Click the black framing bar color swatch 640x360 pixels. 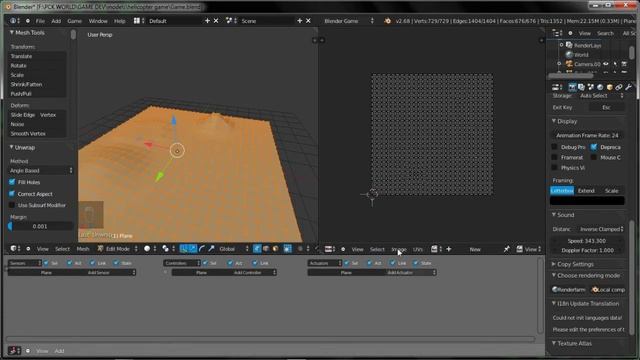click(587, 200)
